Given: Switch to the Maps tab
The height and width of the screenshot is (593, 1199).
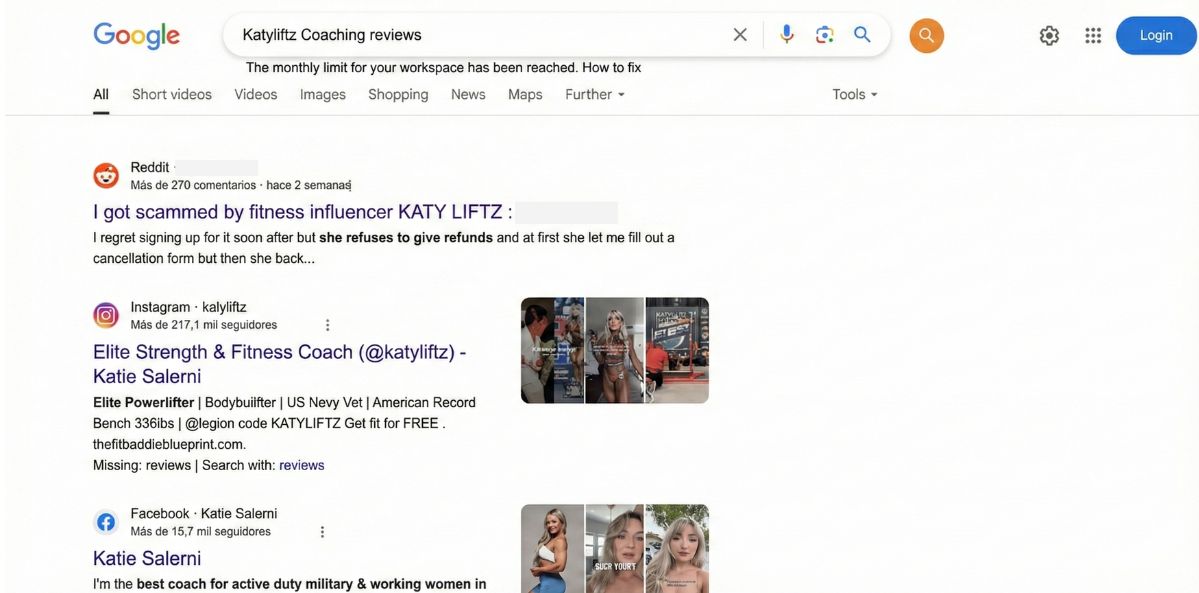Looking at the screenshot, I should pos(525,94).
